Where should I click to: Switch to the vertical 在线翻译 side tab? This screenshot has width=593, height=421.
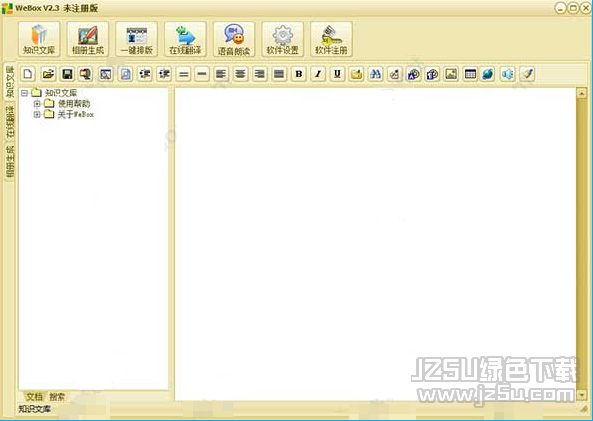tap(9, 121)
